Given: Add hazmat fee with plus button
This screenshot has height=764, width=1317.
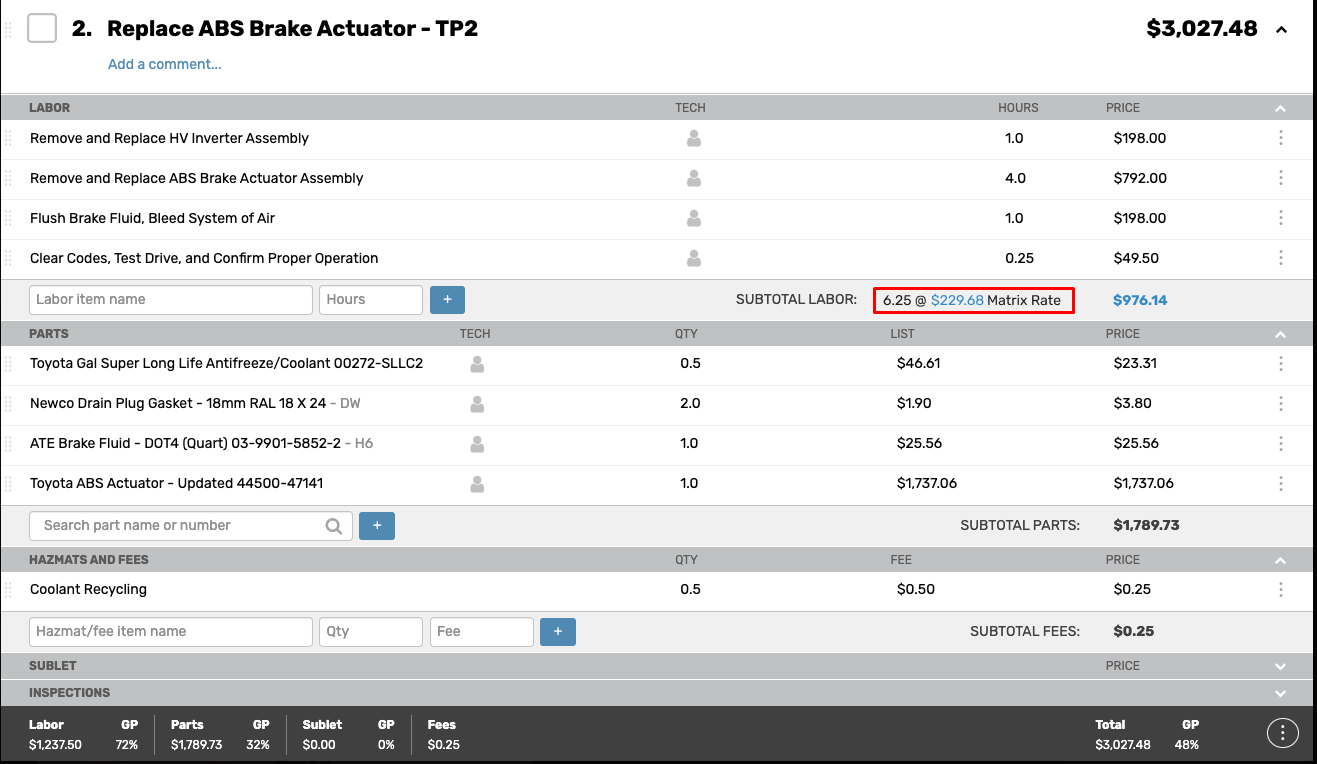Looking at the screenshot, I should click(558, 631).
